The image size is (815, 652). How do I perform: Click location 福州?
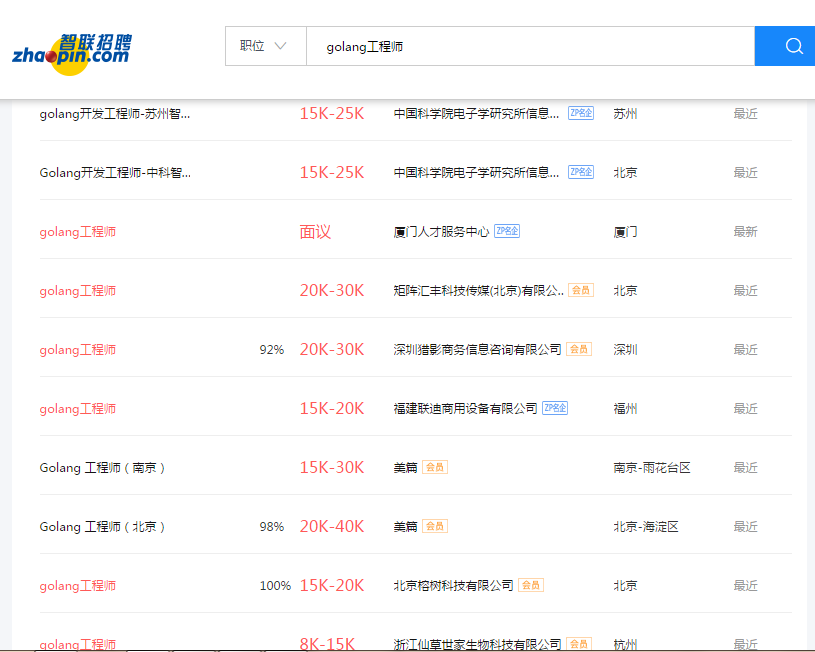[625, 409]
